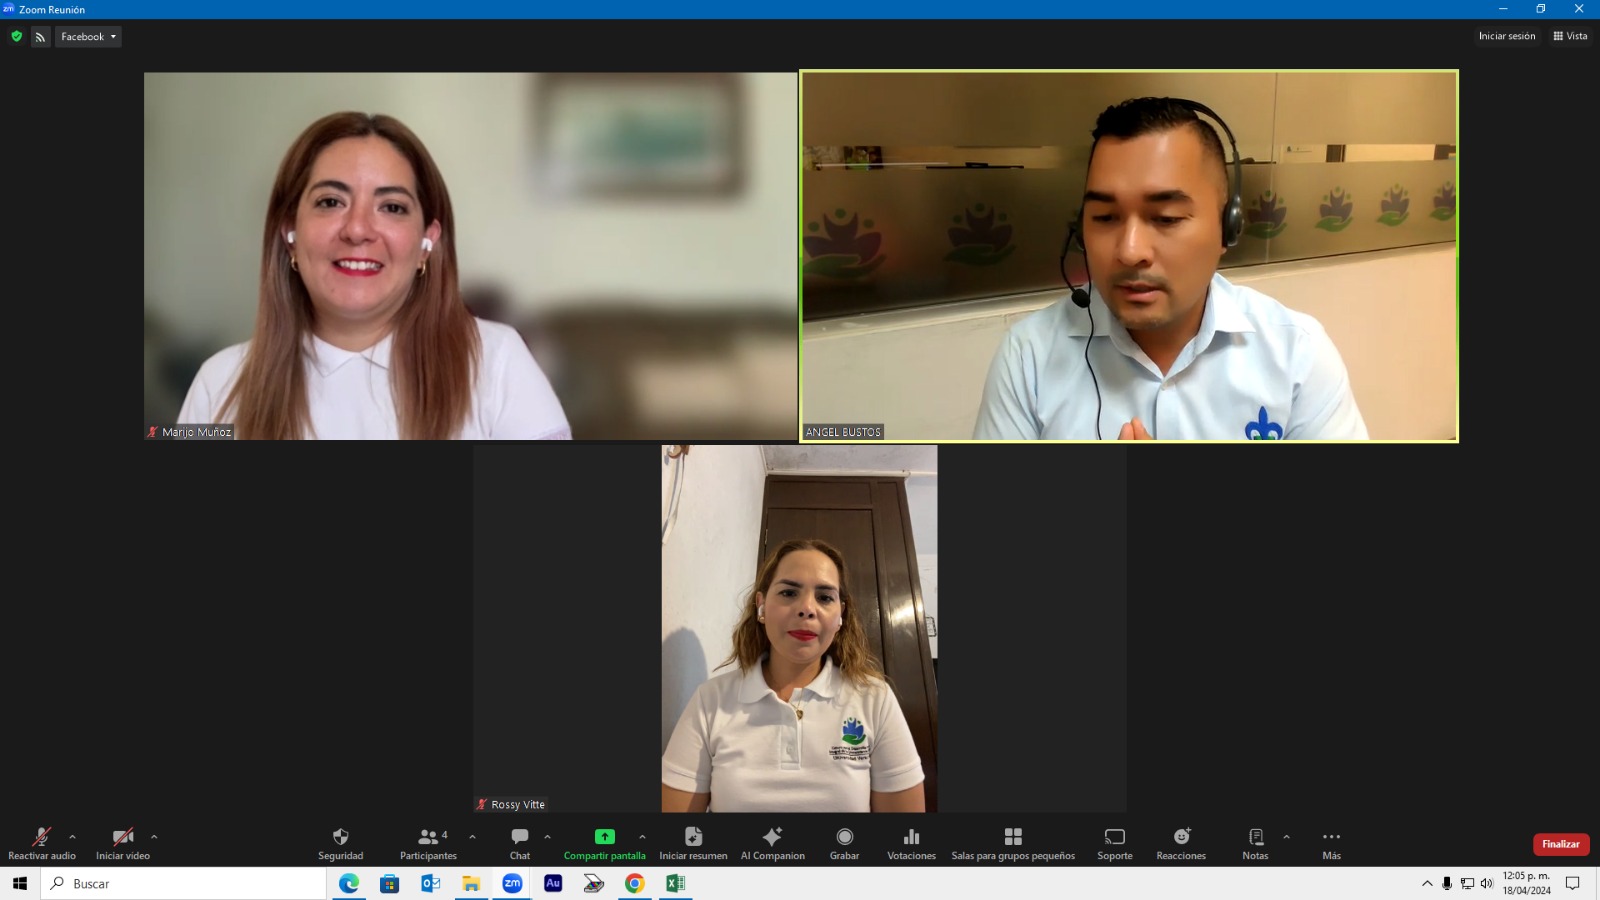Start AI Companion
This screenshot has height=900, width=1600.
[x=772, y=837]
